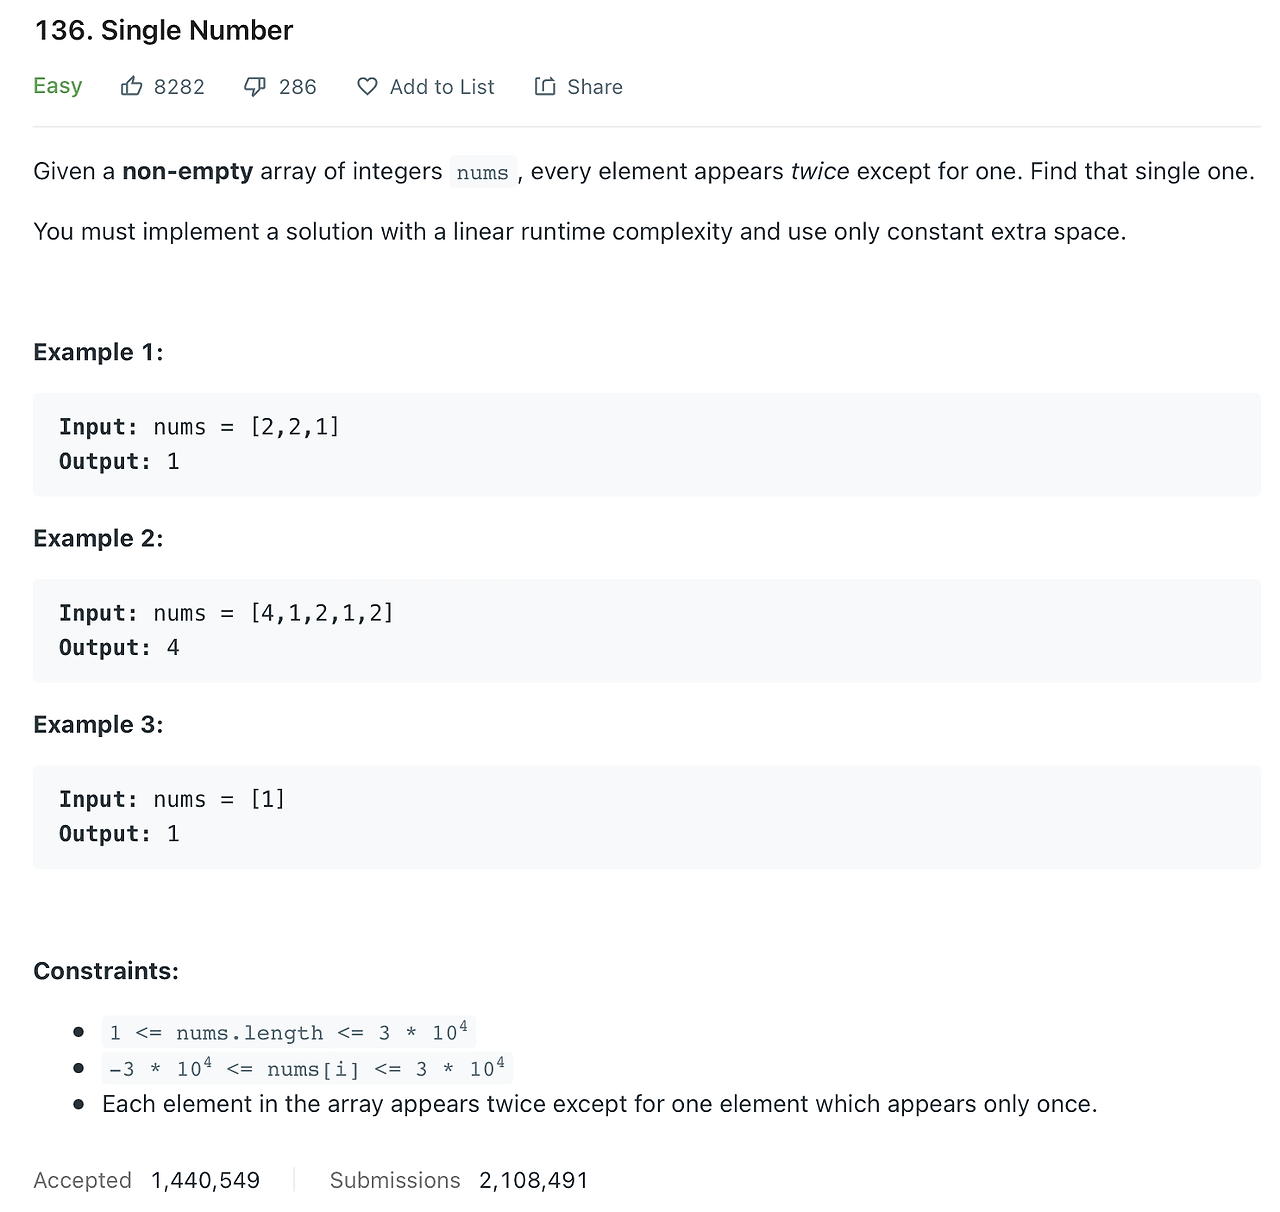Click the heart icon beside Add to List
This screenshot has width=1280, height=1212.
click(367, 87)
